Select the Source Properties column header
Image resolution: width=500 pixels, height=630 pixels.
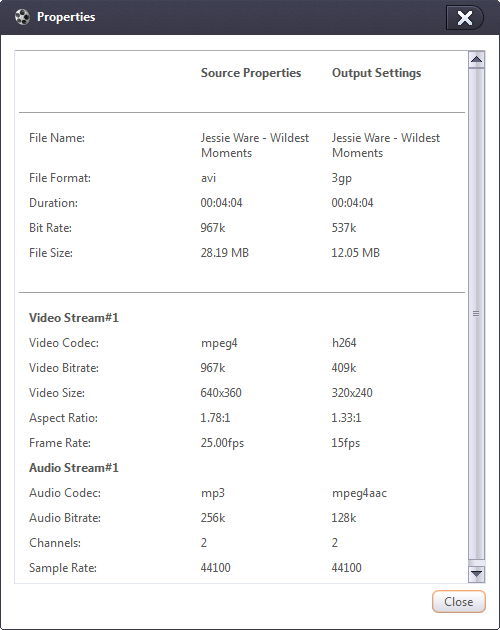251,73
